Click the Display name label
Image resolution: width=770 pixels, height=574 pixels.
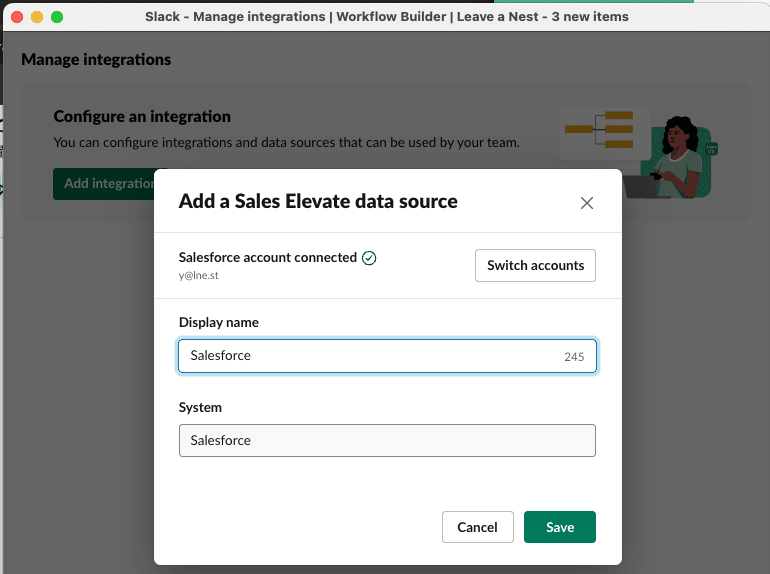point(219,323)
